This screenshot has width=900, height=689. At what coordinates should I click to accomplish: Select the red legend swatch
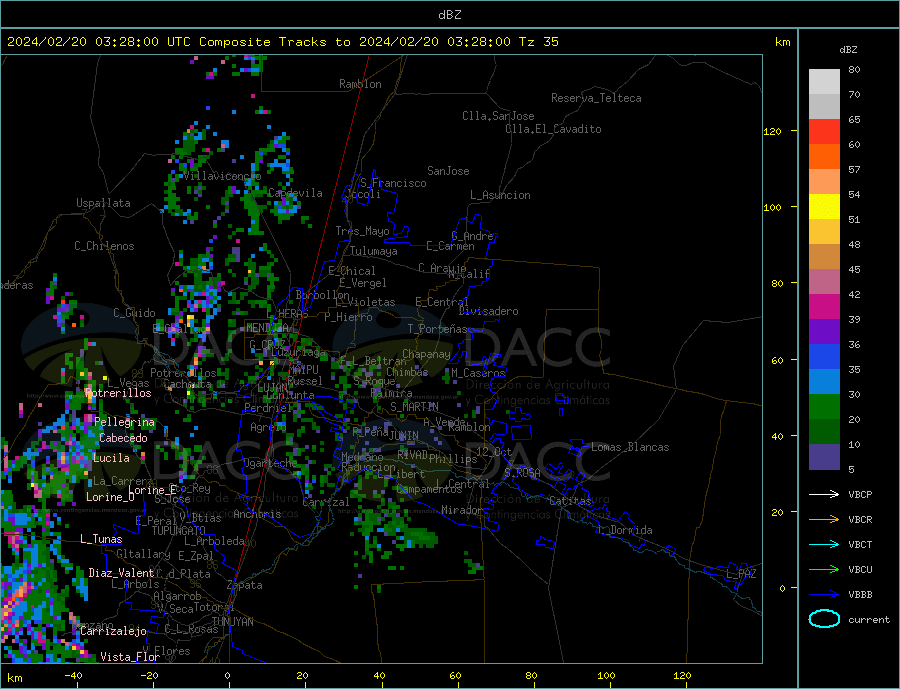coord(824,131)
